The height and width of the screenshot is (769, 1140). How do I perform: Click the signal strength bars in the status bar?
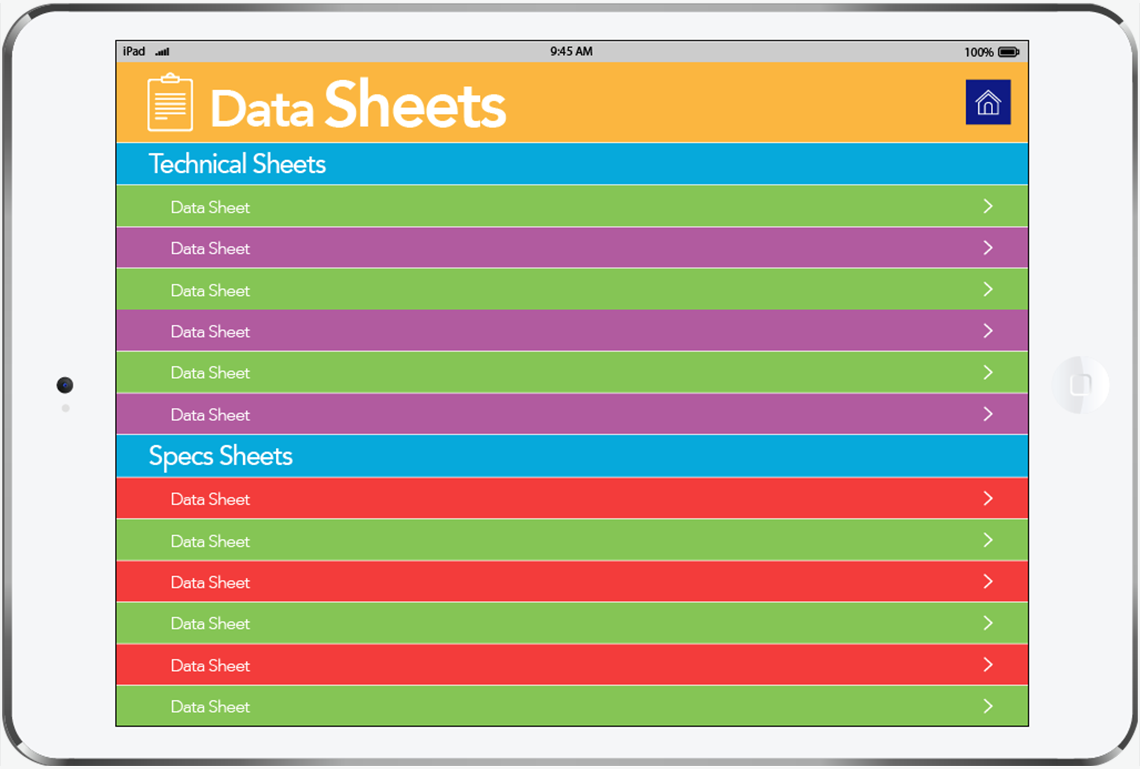pos(163,52)
